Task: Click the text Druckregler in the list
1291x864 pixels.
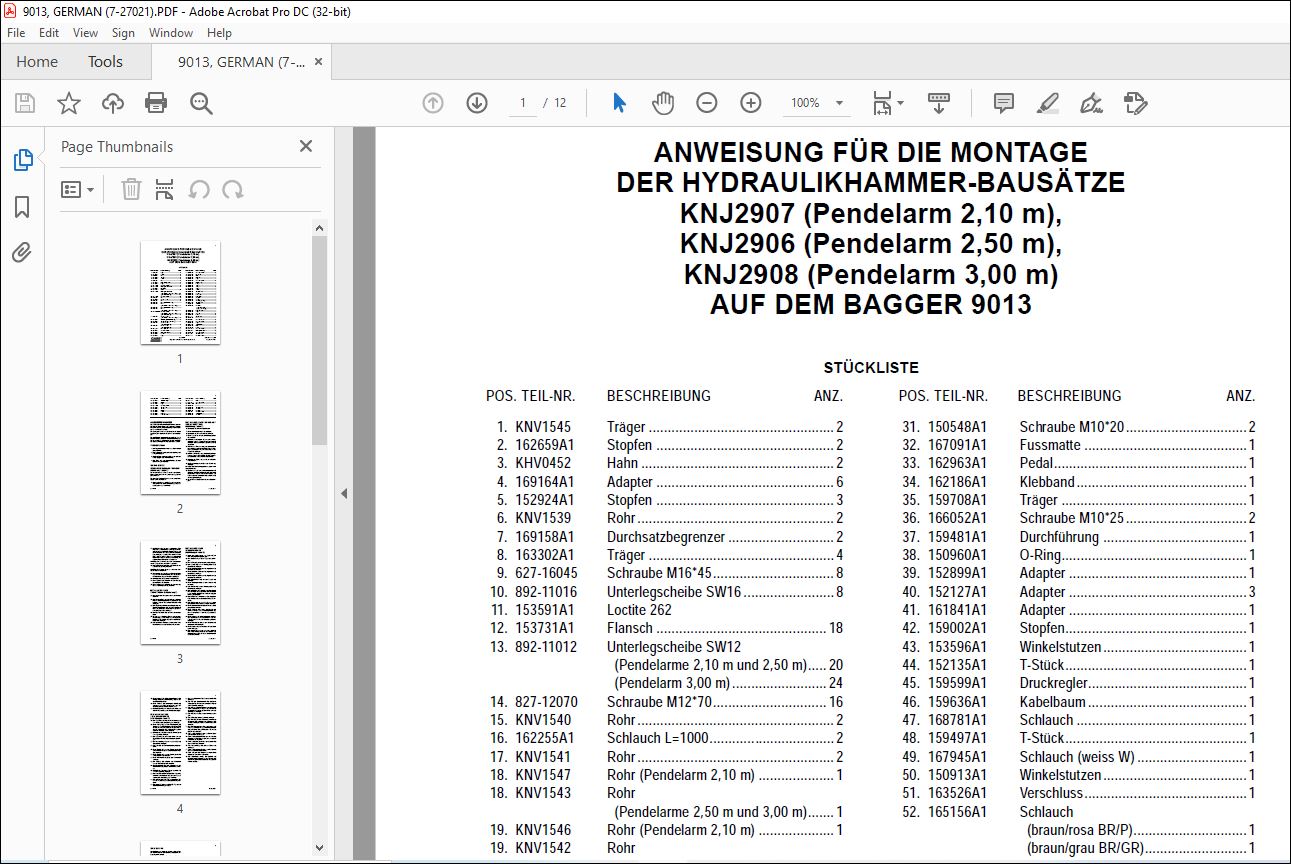Action: (x=1054, y=684)
